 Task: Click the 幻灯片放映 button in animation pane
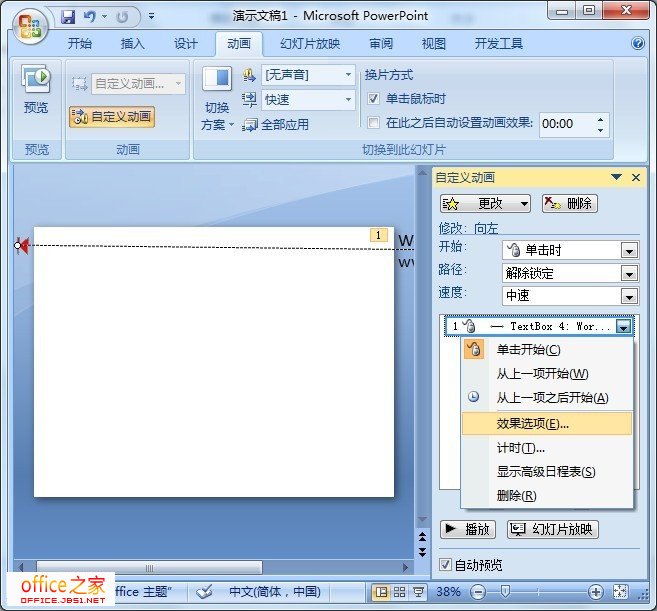pos(553,529)
